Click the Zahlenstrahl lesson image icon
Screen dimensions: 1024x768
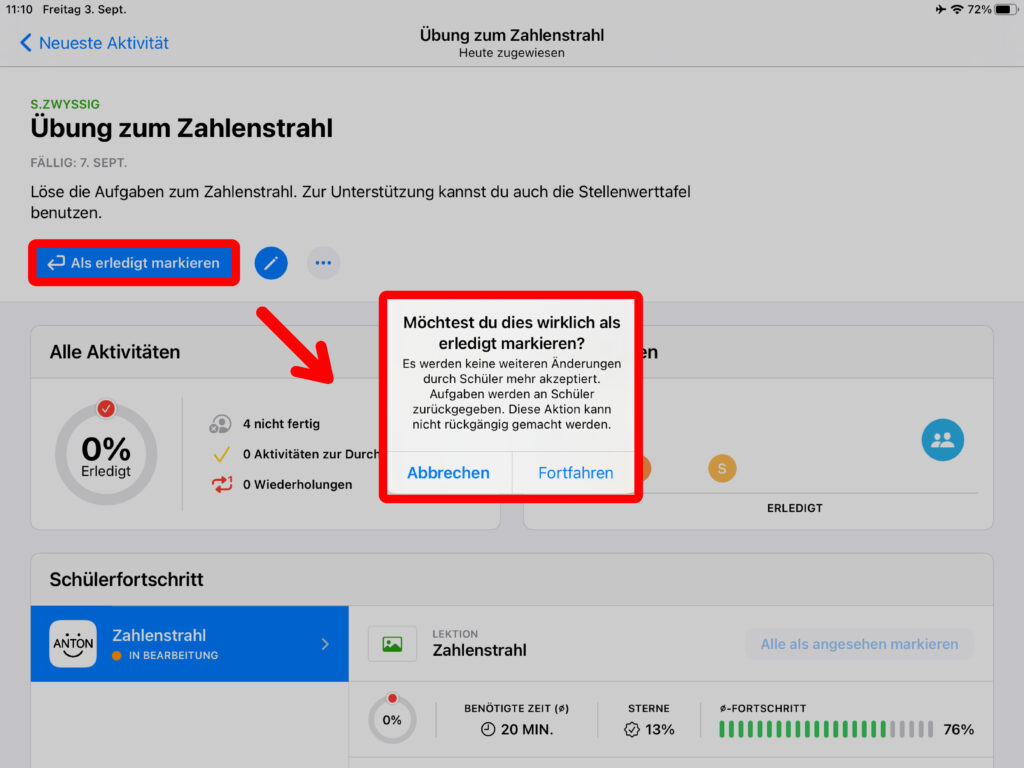[x=392, y=644]
